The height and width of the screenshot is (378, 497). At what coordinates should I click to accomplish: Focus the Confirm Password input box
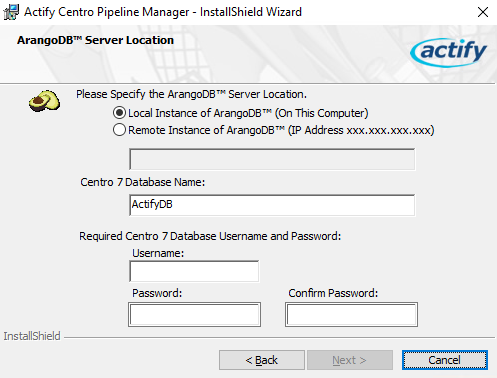[351, 314]
